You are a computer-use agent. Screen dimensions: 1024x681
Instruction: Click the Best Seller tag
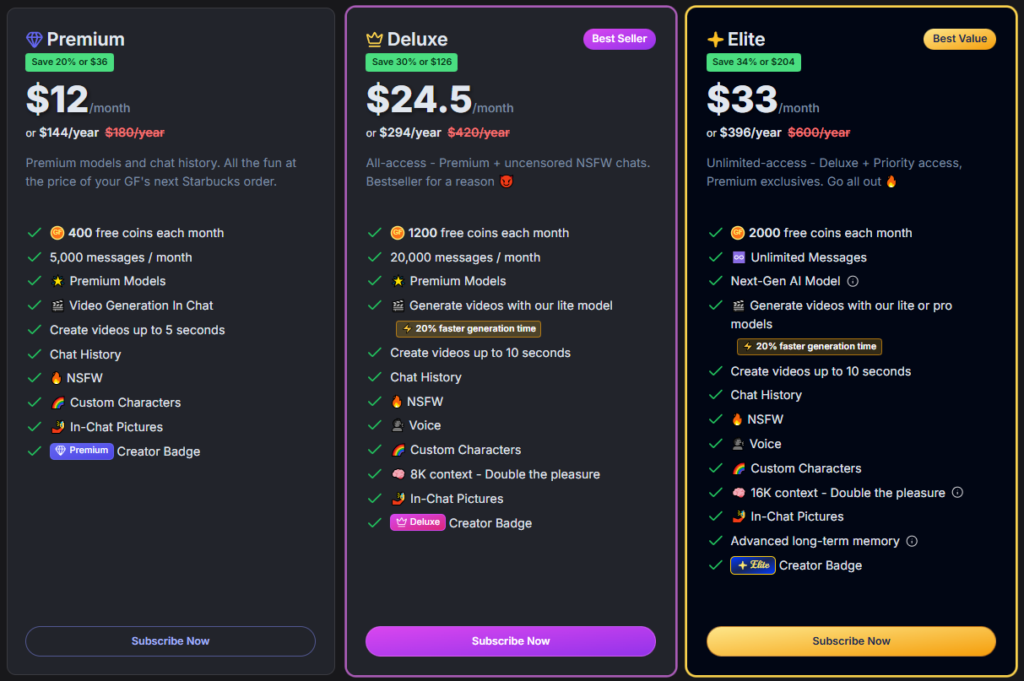pyautogui.click(x=617, y=39)
